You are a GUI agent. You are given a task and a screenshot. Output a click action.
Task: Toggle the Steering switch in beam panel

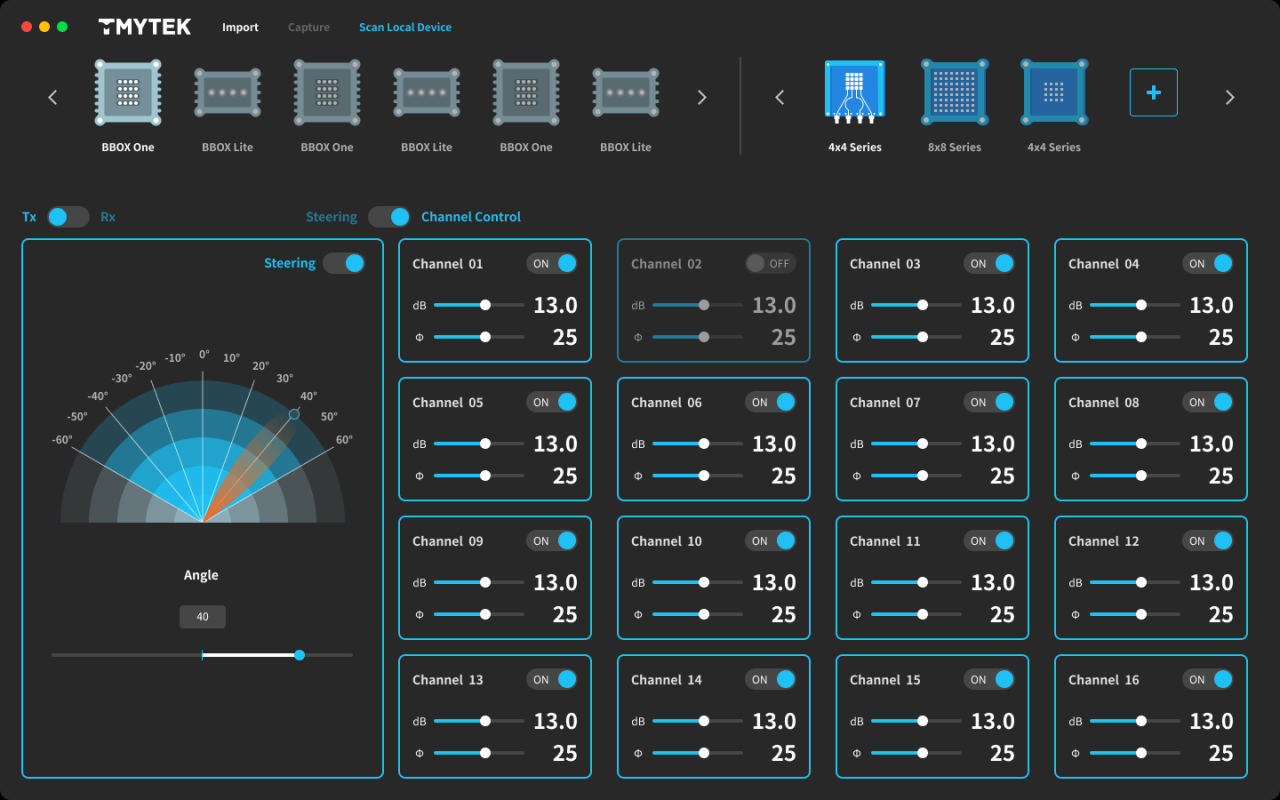click(x=344, y=263)
